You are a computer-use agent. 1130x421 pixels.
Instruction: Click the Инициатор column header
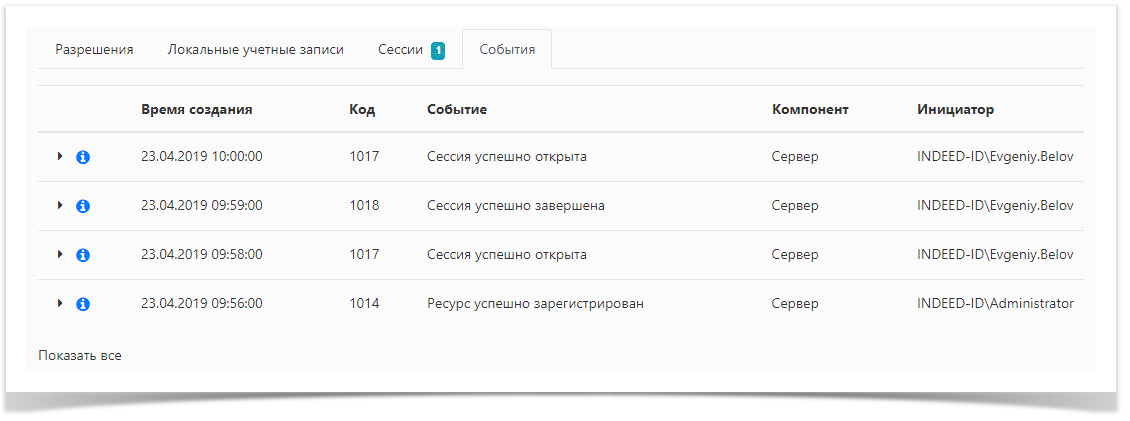(x=955, y=109)
